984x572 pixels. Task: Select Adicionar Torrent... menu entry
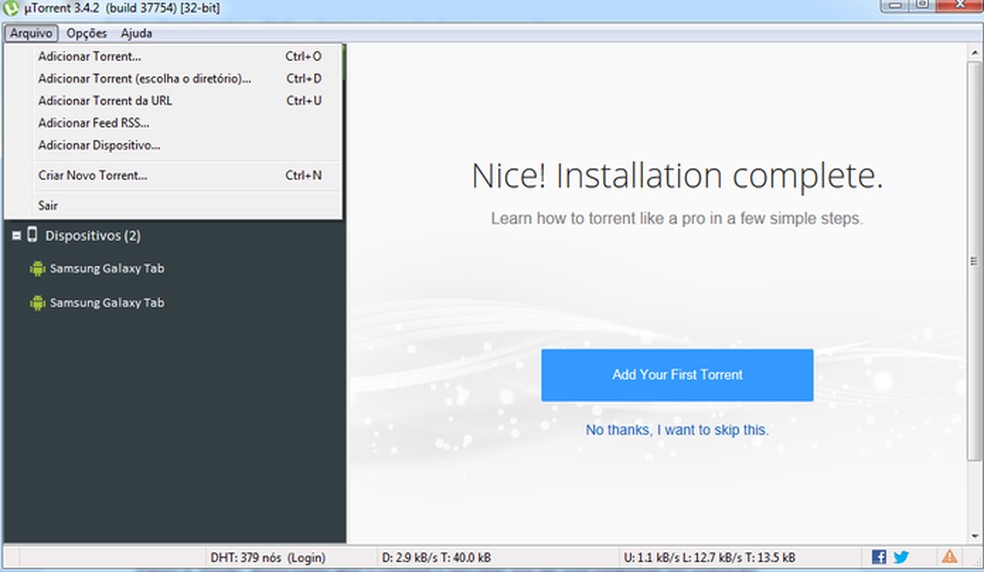click(173, 57)
